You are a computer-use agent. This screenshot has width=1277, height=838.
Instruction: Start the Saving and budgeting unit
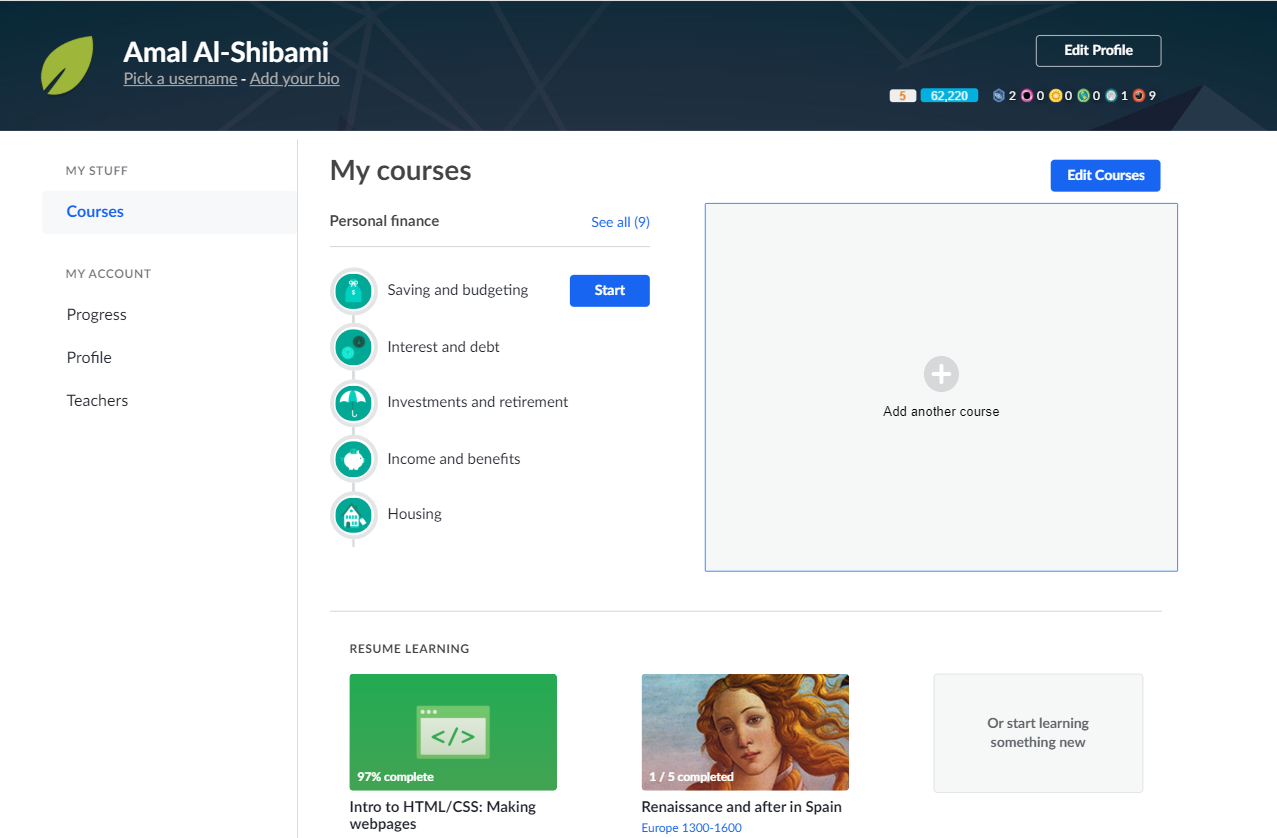(x=609, y=291)
